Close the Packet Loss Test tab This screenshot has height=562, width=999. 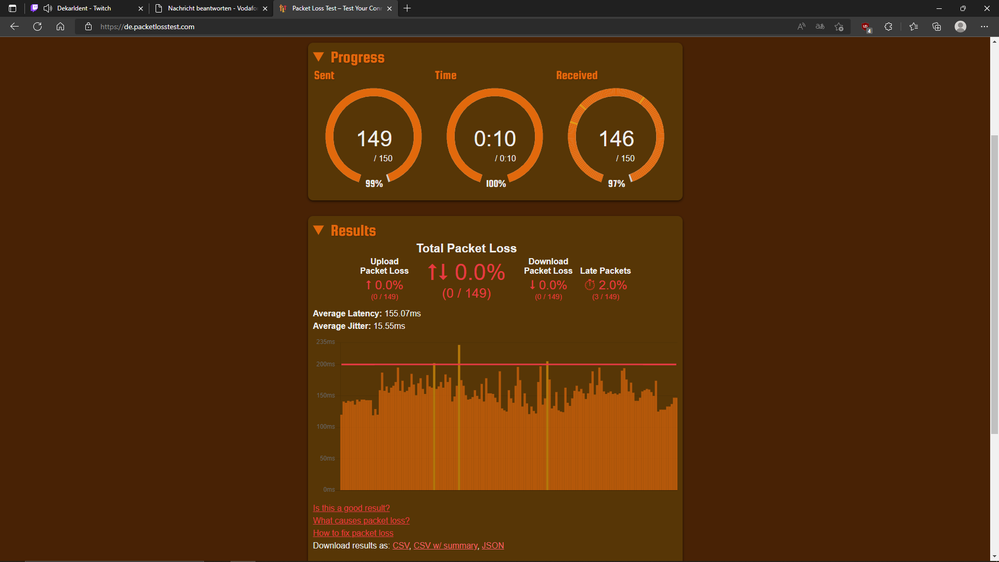click(389, 8)
